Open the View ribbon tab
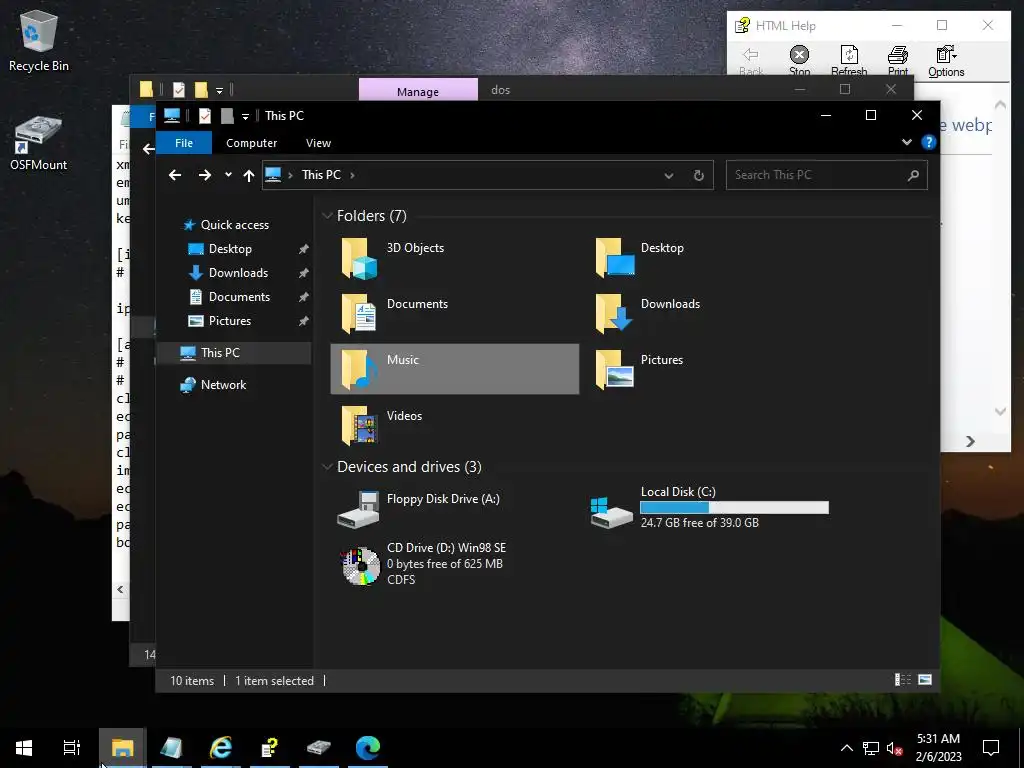 (x=318, y=142)
